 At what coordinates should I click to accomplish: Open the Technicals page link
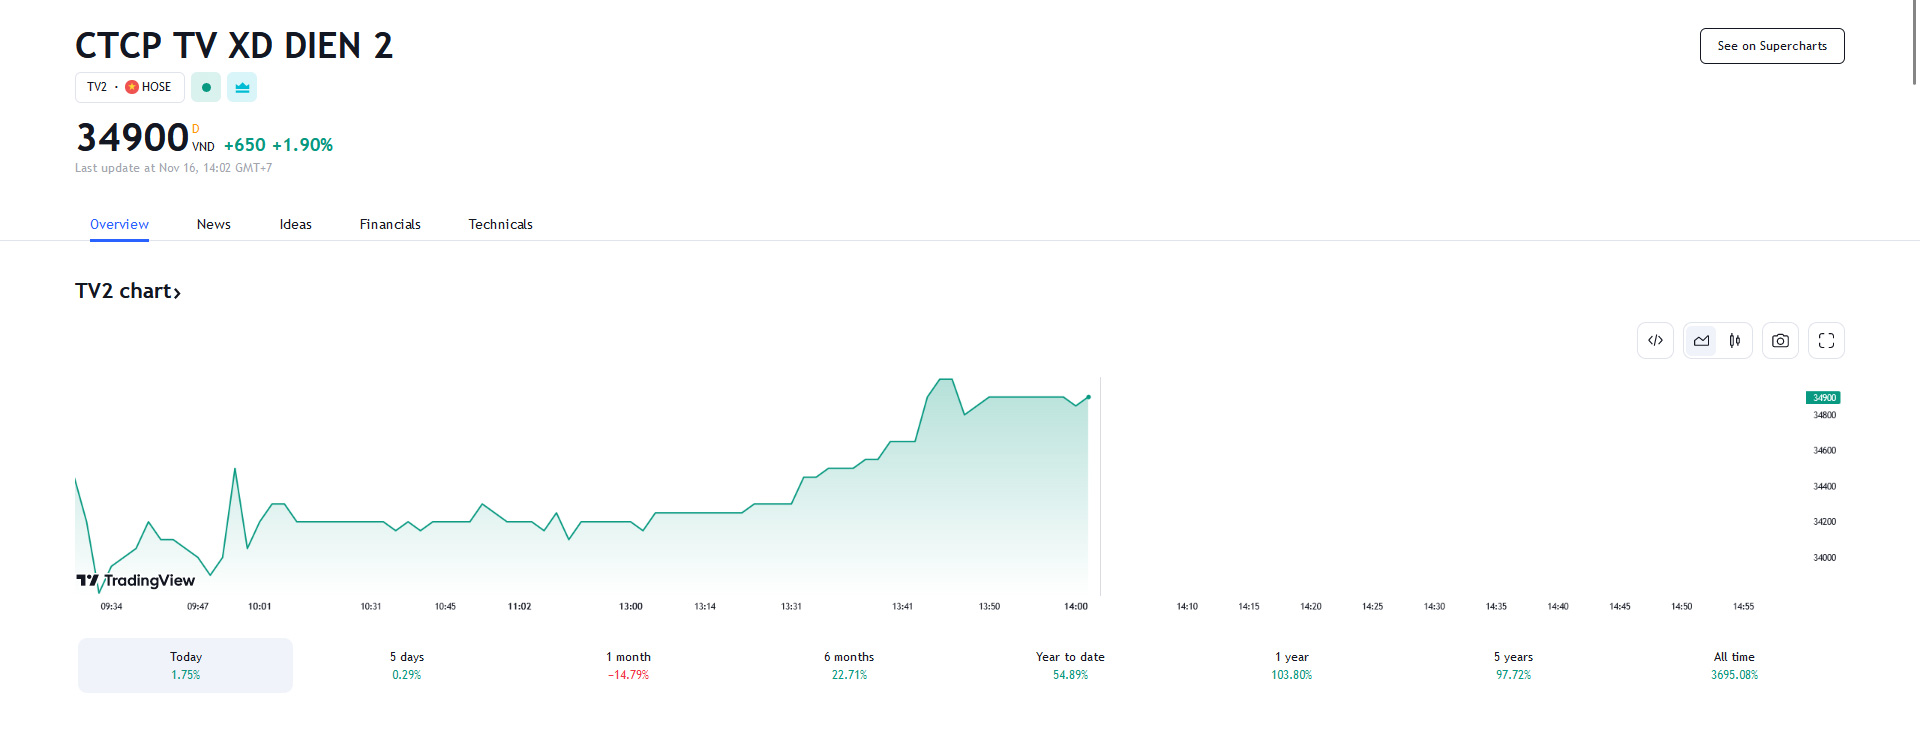tap(500, 224)
